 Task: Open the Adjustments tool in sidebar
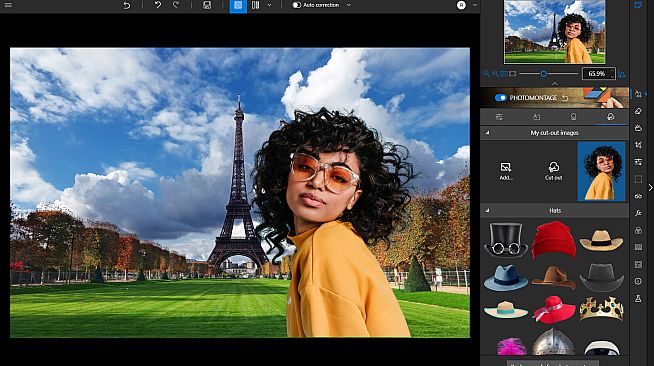(x=638, y=162)
